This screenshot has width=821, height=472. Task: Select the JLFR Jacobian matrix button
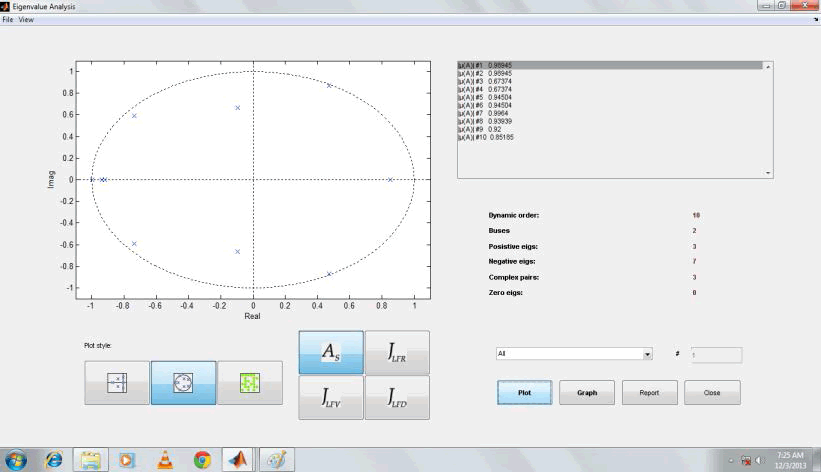pos(397,352)
